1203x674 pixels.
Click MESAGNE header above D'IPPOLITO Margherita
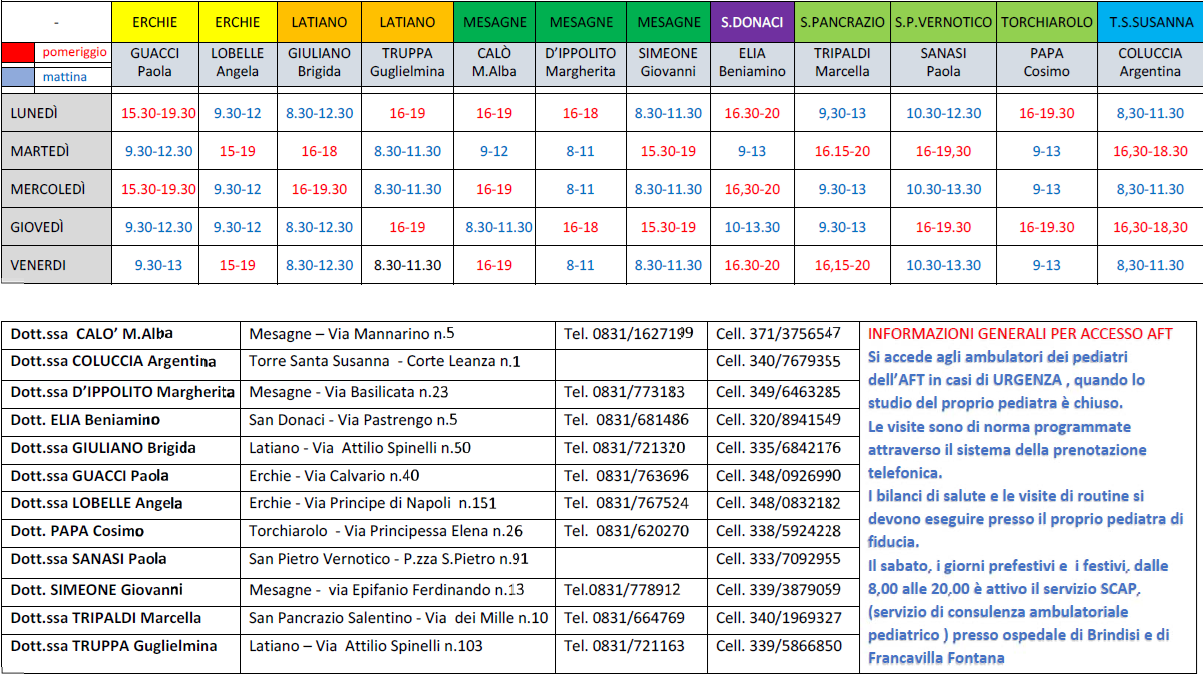point(580,22)
